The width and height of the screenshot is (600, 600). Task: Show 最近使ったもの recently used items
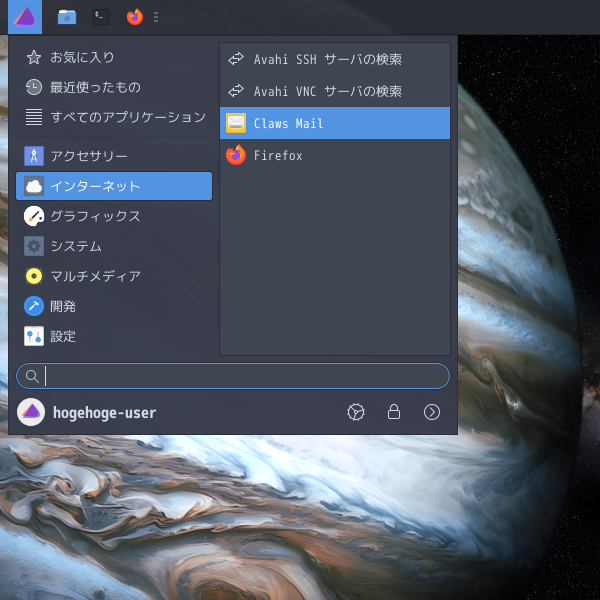pos(114,87)
